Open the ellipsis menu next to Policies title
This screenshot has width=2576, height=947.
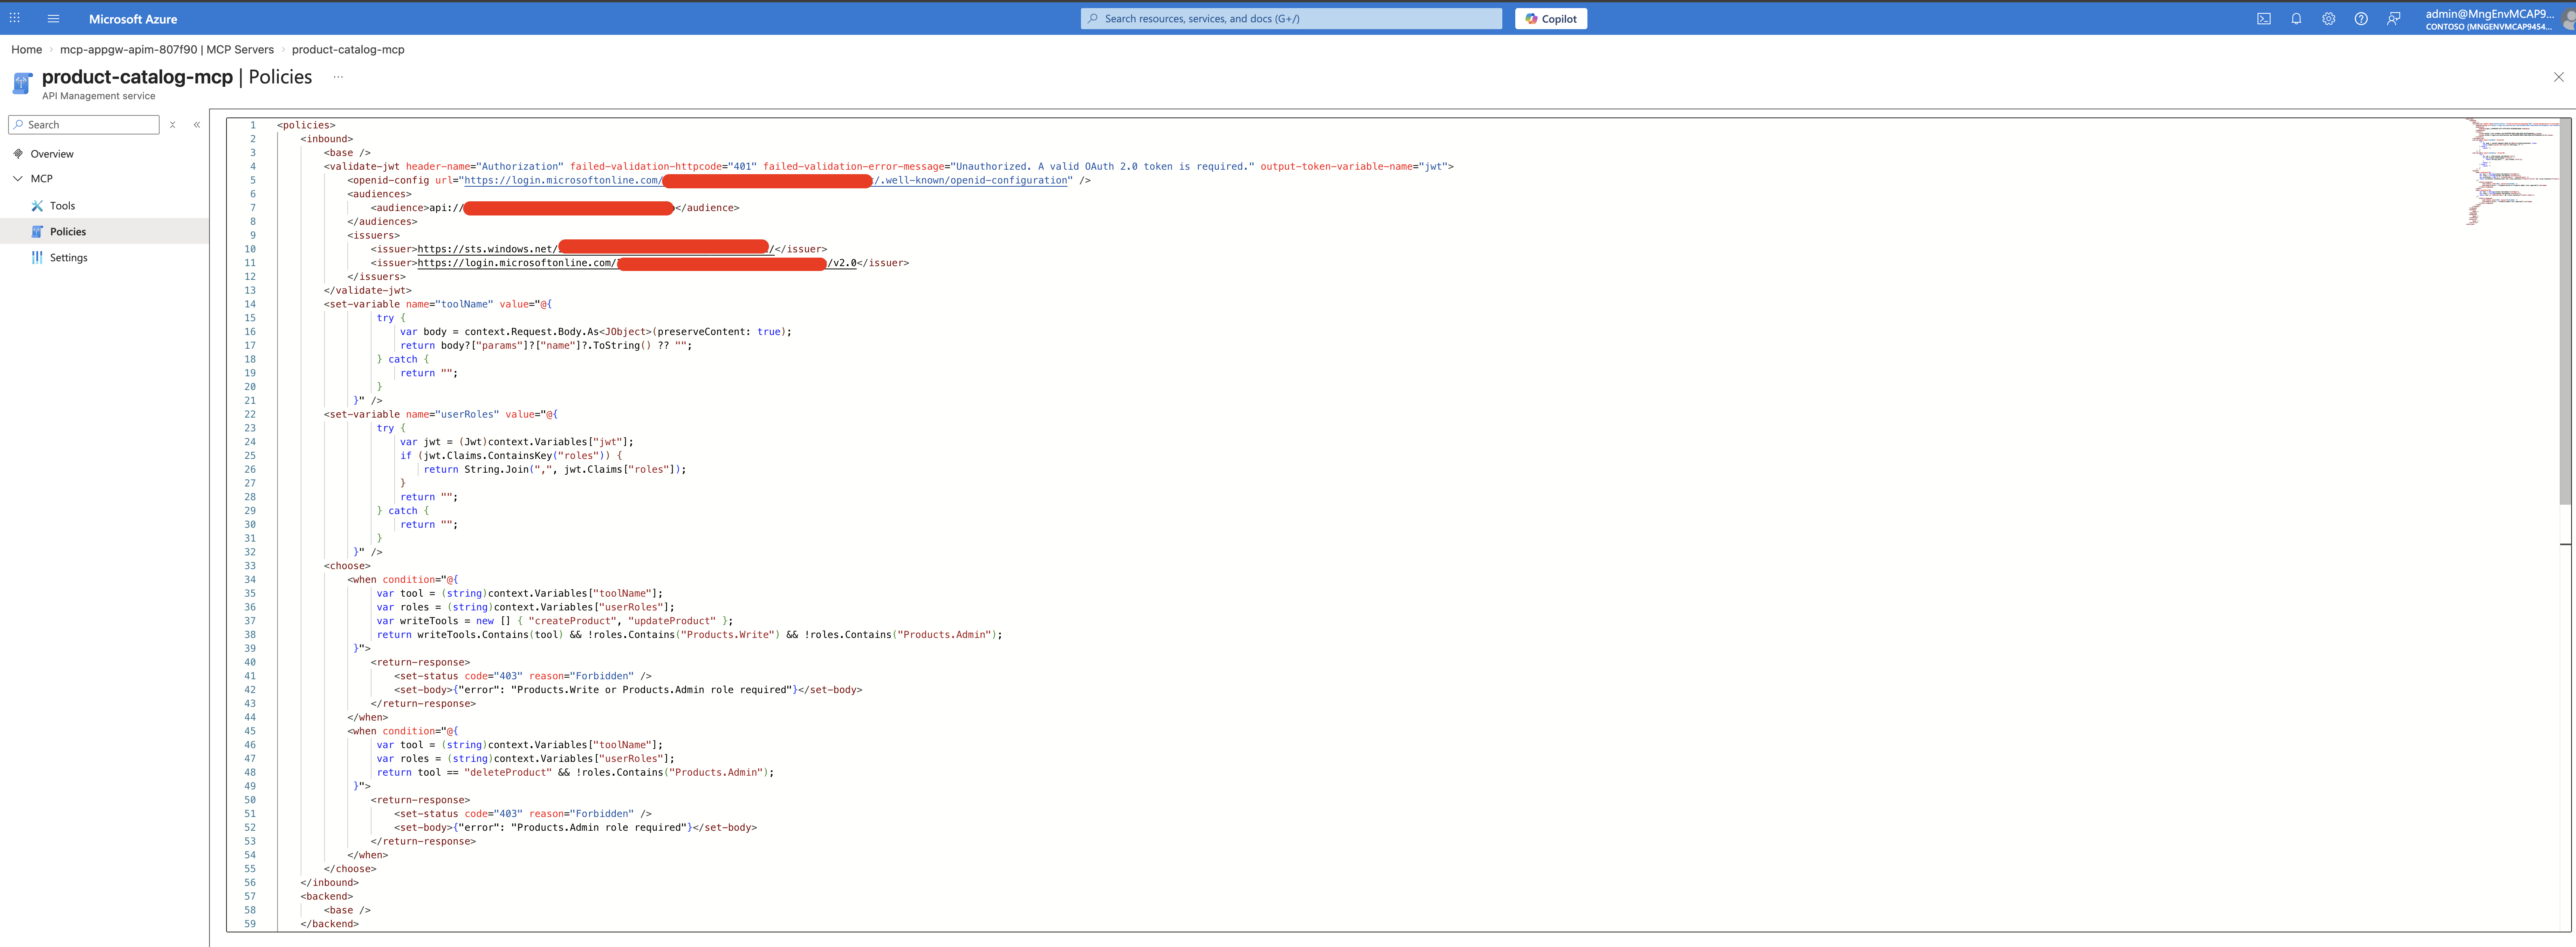[x=338, y=76]
